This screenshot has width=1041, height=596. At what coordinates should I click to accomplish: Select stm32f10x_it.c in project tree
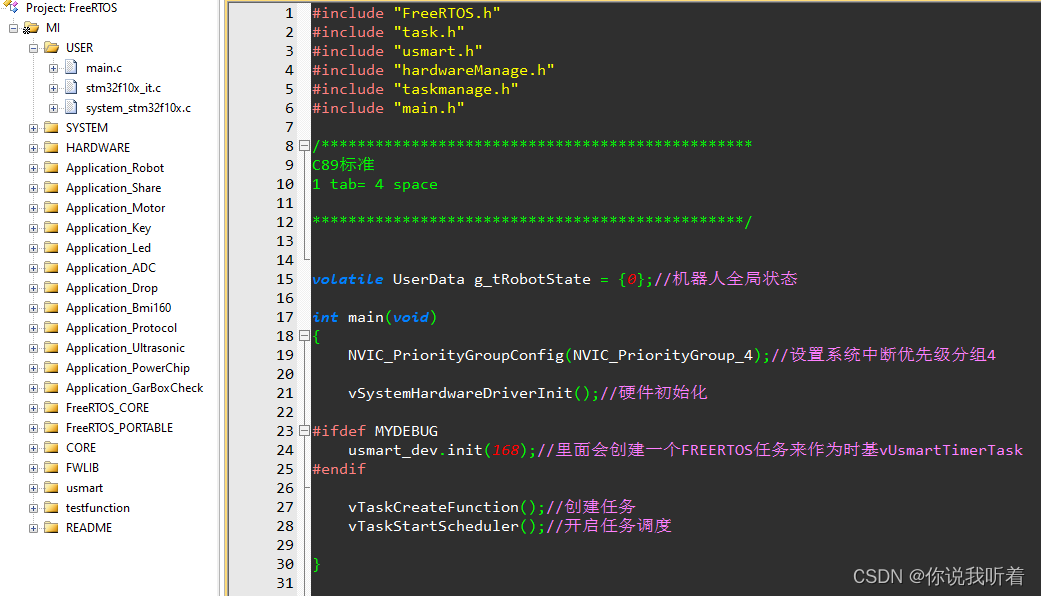pos(123,88)
